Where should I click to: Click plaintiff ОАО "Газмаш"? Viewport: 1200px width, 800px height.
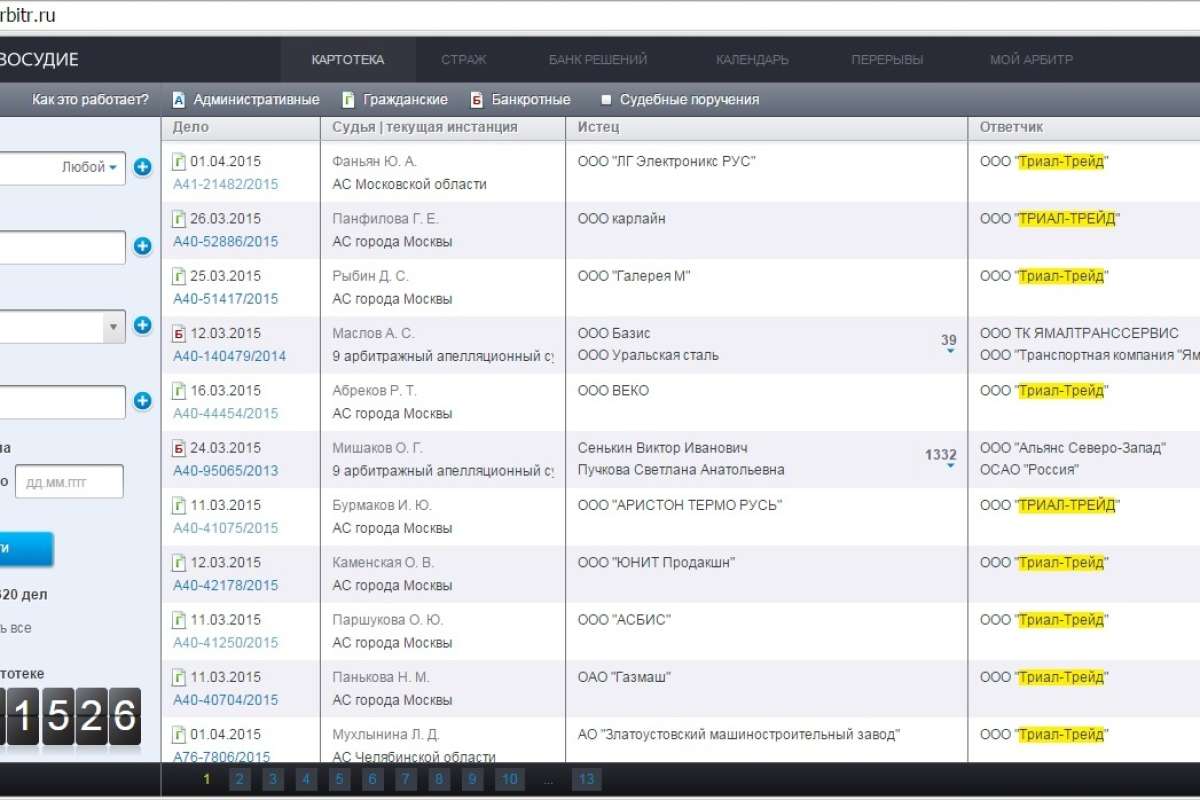coord(624,677)
